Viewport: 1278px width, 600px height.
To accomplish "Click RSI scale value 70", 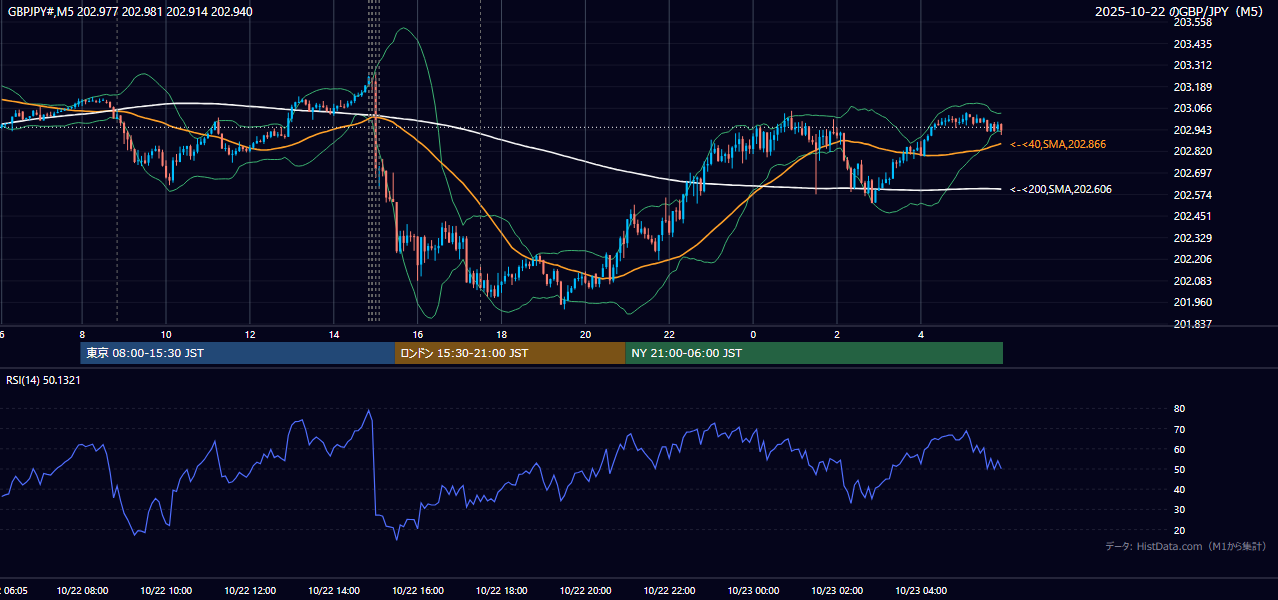I will coord(1179,429).
